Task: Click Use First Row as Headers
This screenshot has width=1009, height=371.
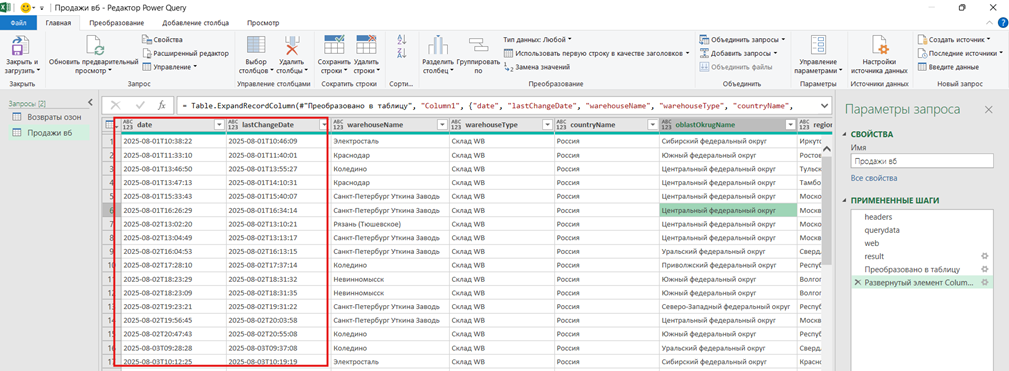Action: coord(596,53)
